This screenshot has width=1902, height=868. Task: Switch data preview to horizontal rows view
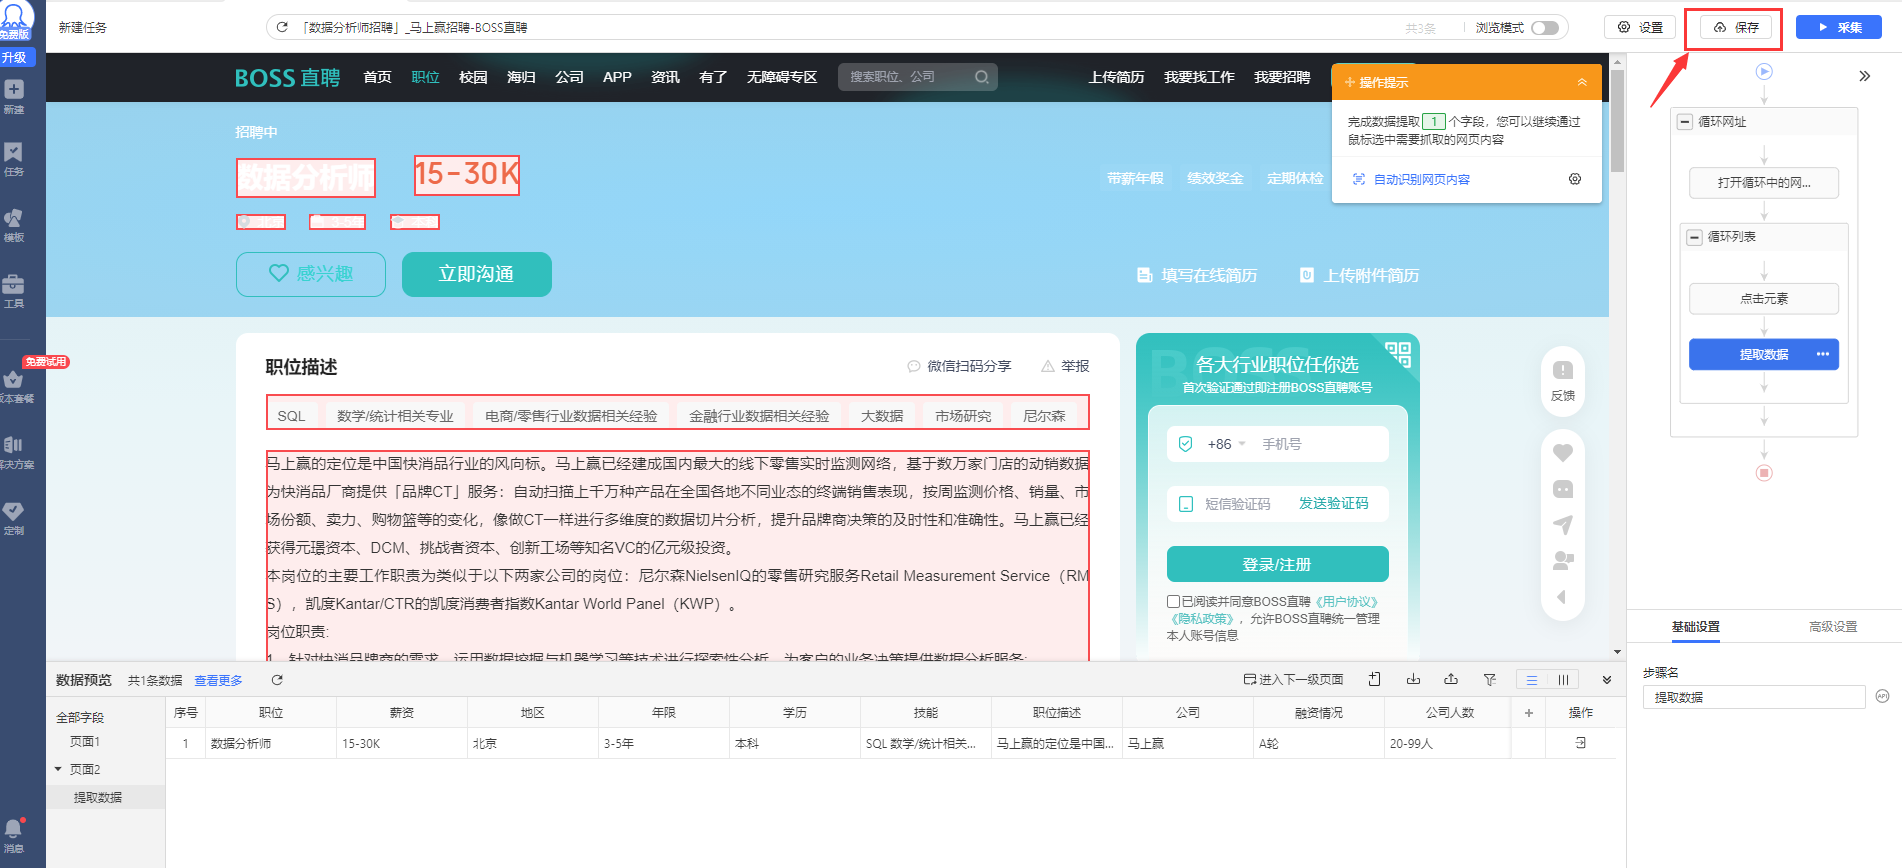[x=1531, y=680]
